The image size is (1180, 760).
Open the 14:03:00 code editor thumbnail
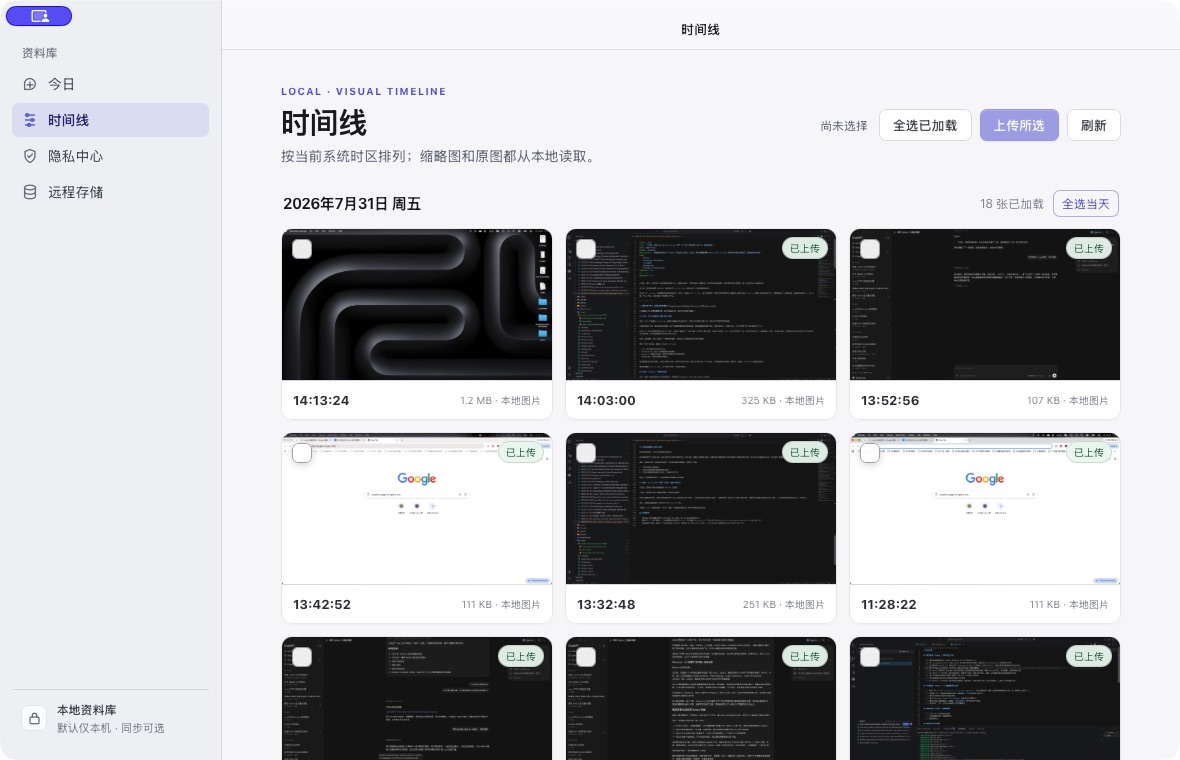(701, 305)
